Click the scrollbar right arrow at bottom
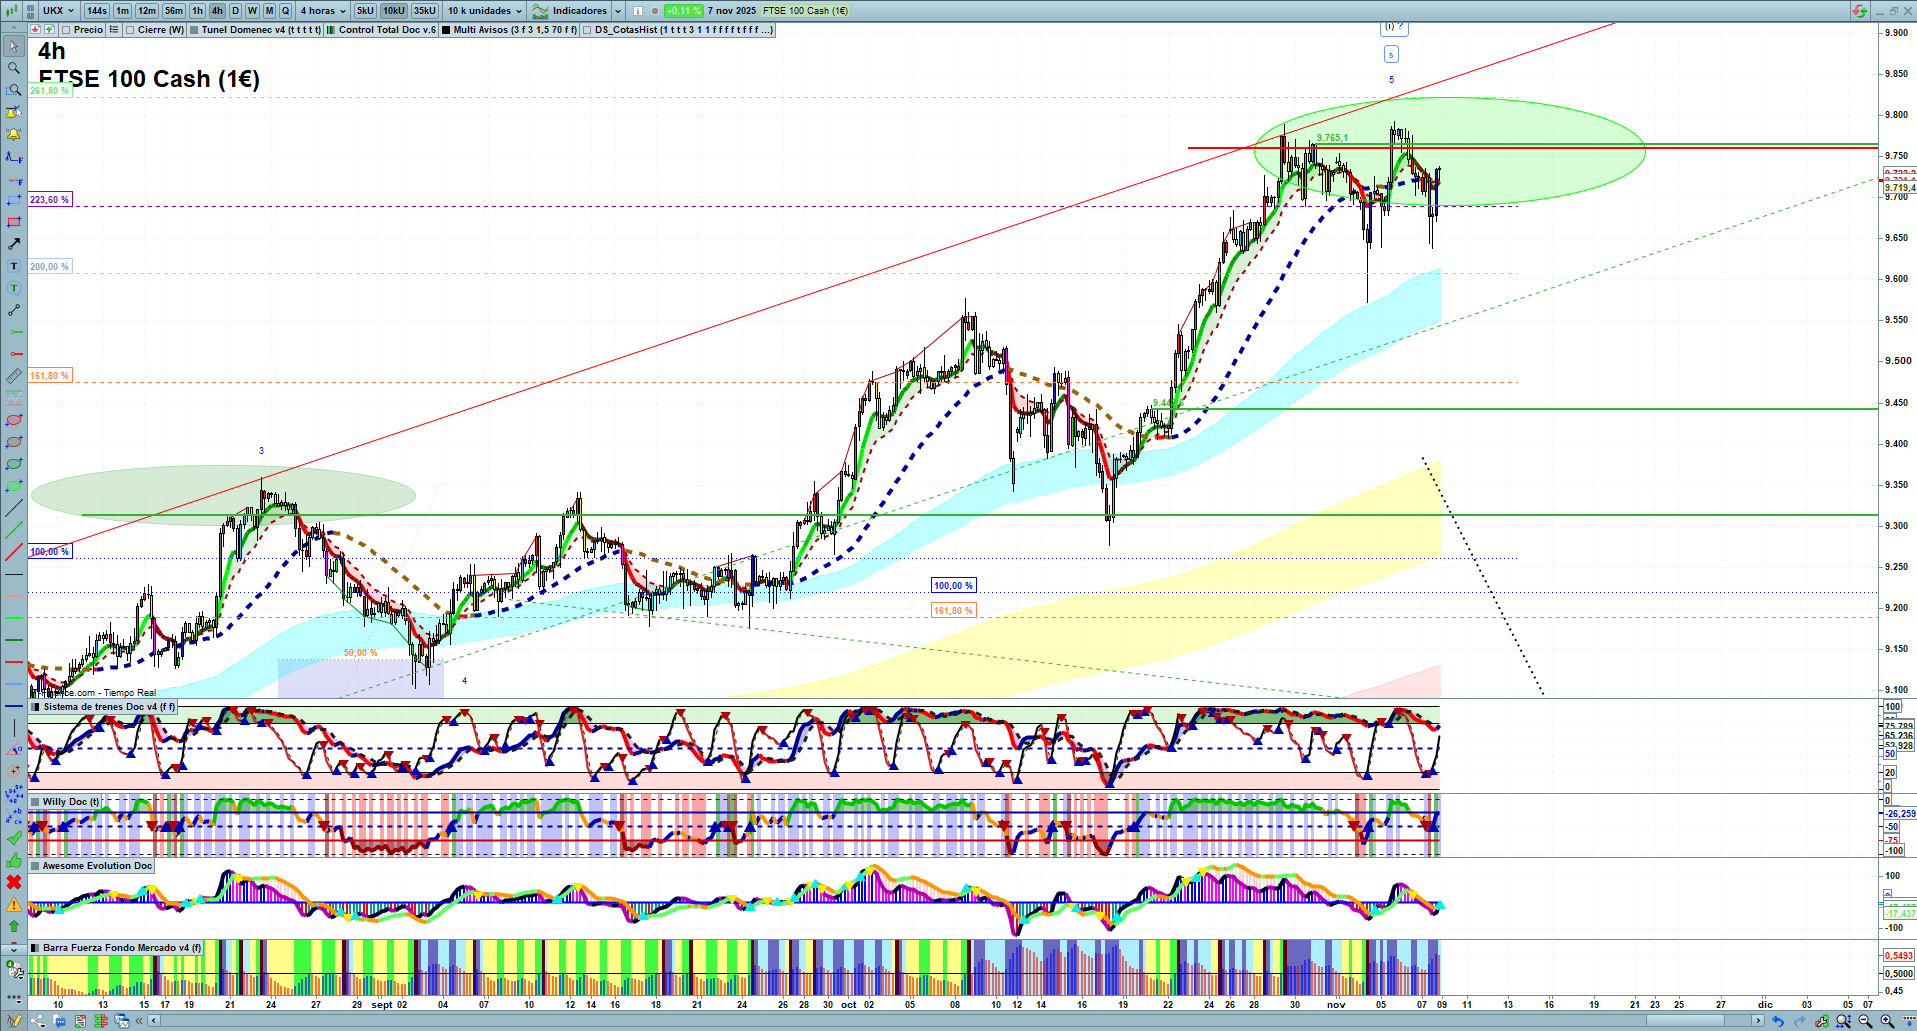Screen dimensions: 1917x1031 (x=1758, y=1021)
